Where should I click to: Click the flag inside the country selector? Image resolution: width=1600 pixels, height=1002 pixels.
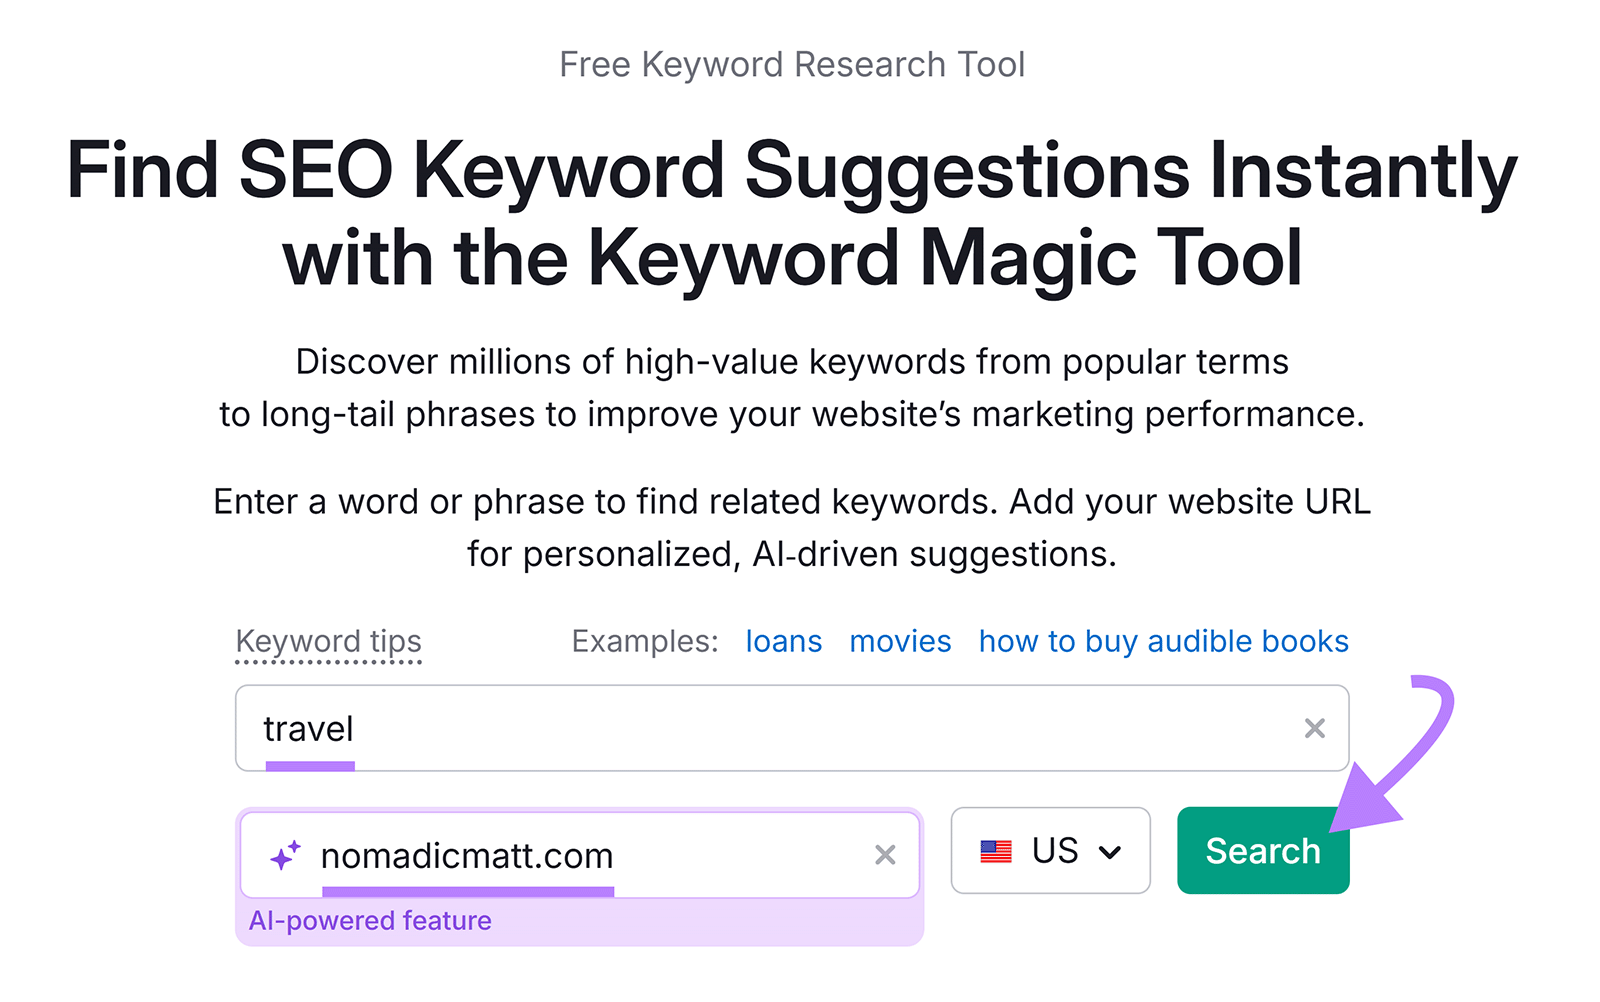(997, 851)
